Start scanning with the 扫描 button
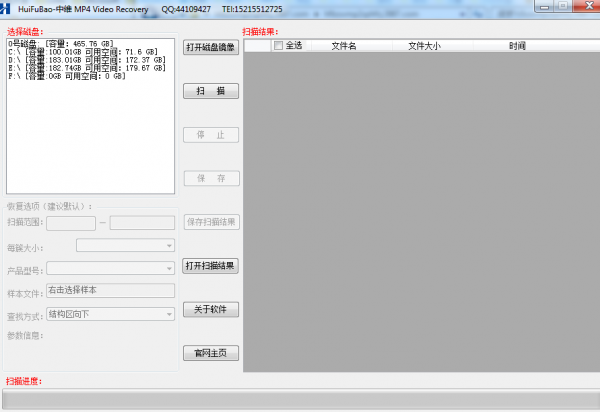The image size is (600, 412). pos(211,91)
